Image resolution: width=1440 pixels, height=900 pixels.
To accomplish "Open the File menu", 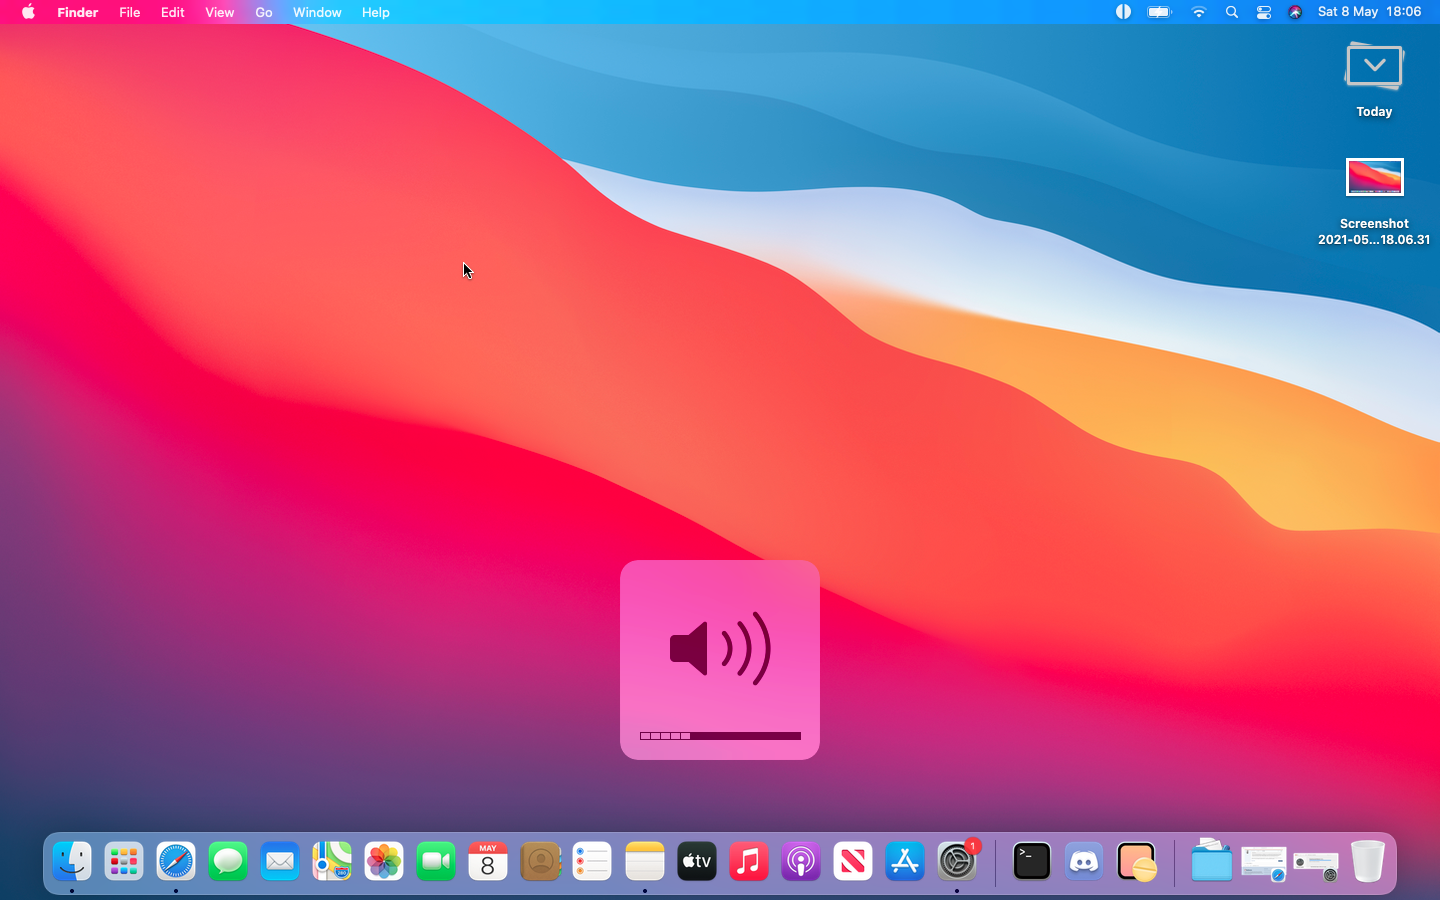I will tap(129, 12).
